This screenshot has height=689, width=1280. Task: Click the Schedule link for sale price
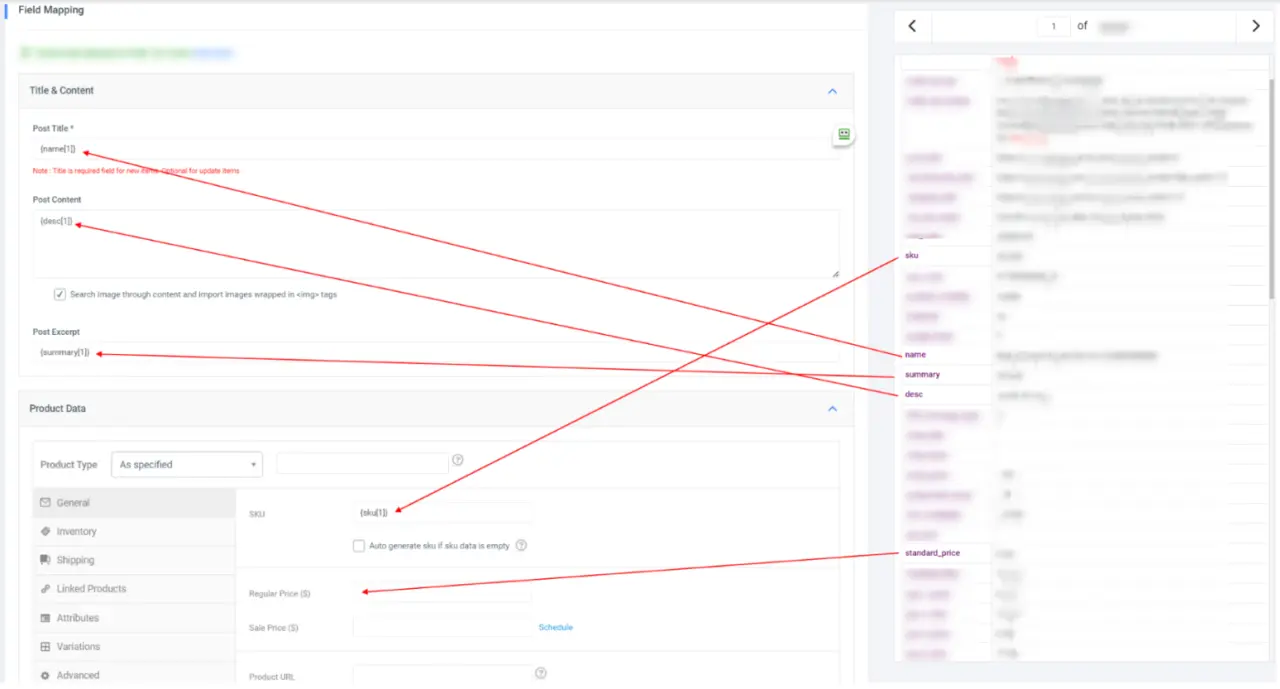pos(555,628)
